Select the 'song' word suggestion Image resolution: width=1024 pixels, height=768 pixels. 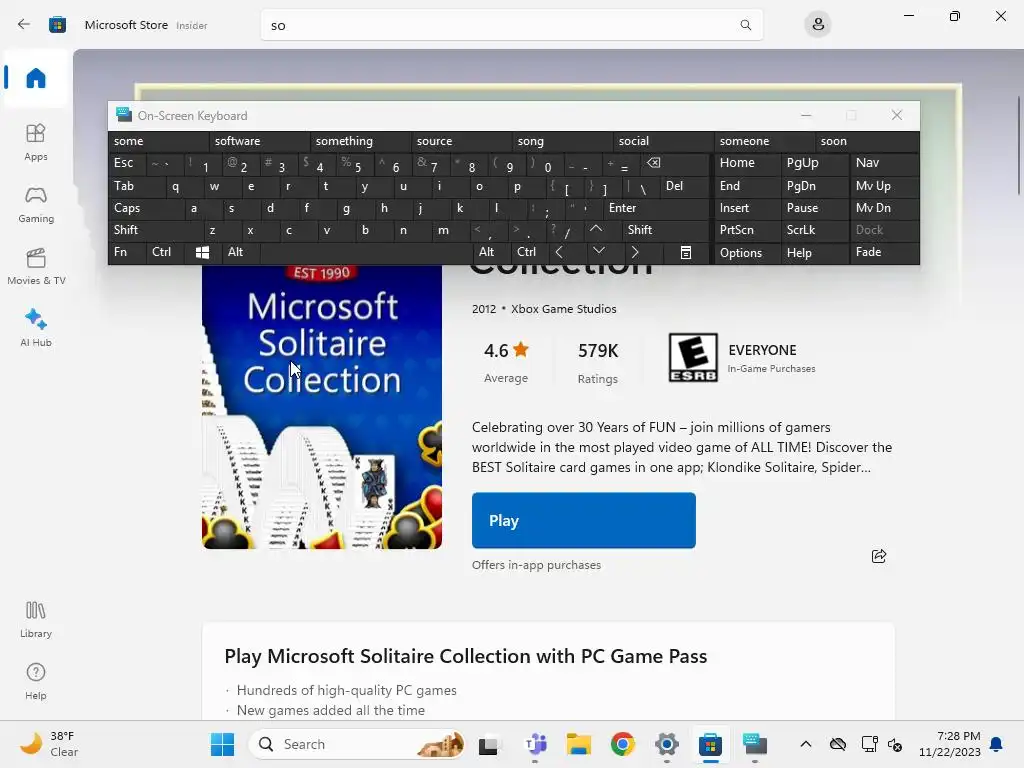pos(562,141)
